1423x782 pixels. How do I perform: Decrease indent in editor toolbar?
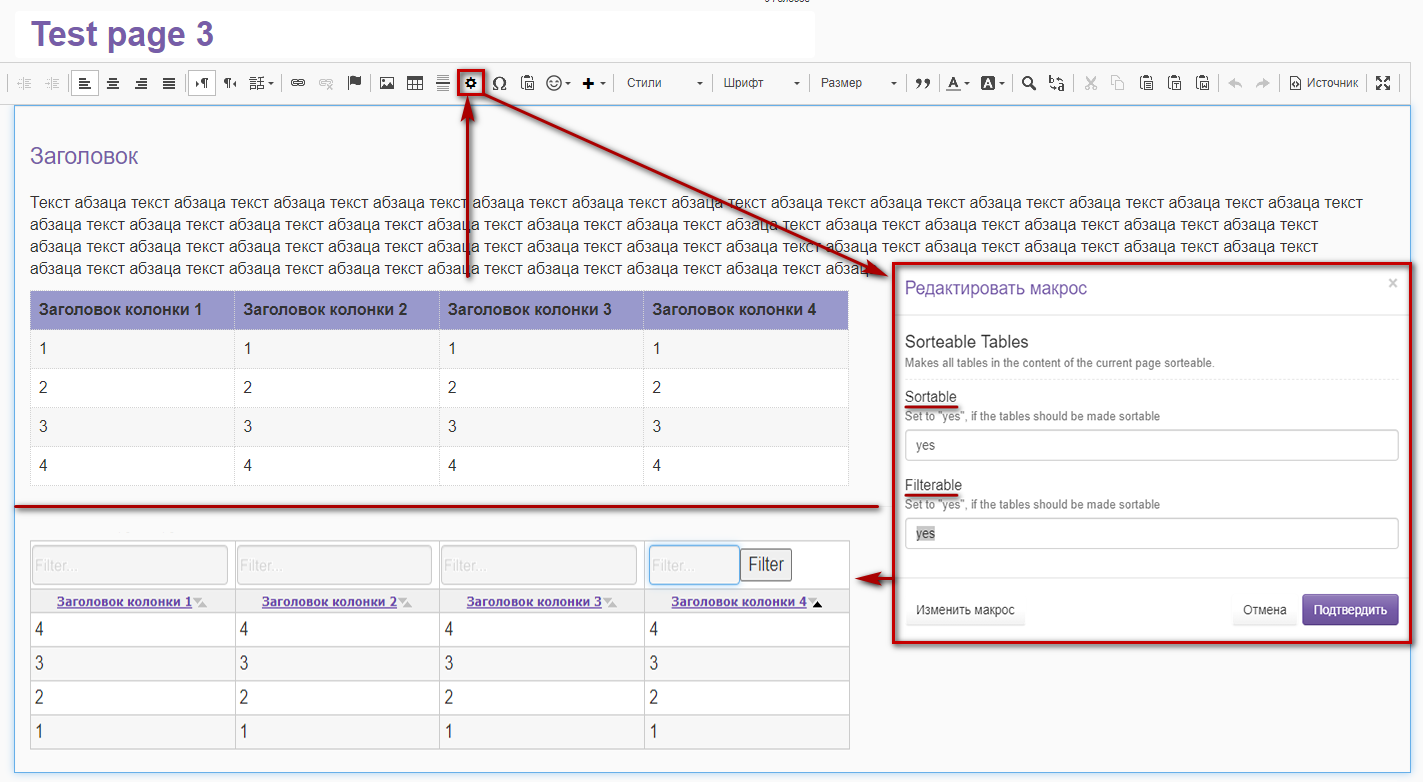(24, 83)
